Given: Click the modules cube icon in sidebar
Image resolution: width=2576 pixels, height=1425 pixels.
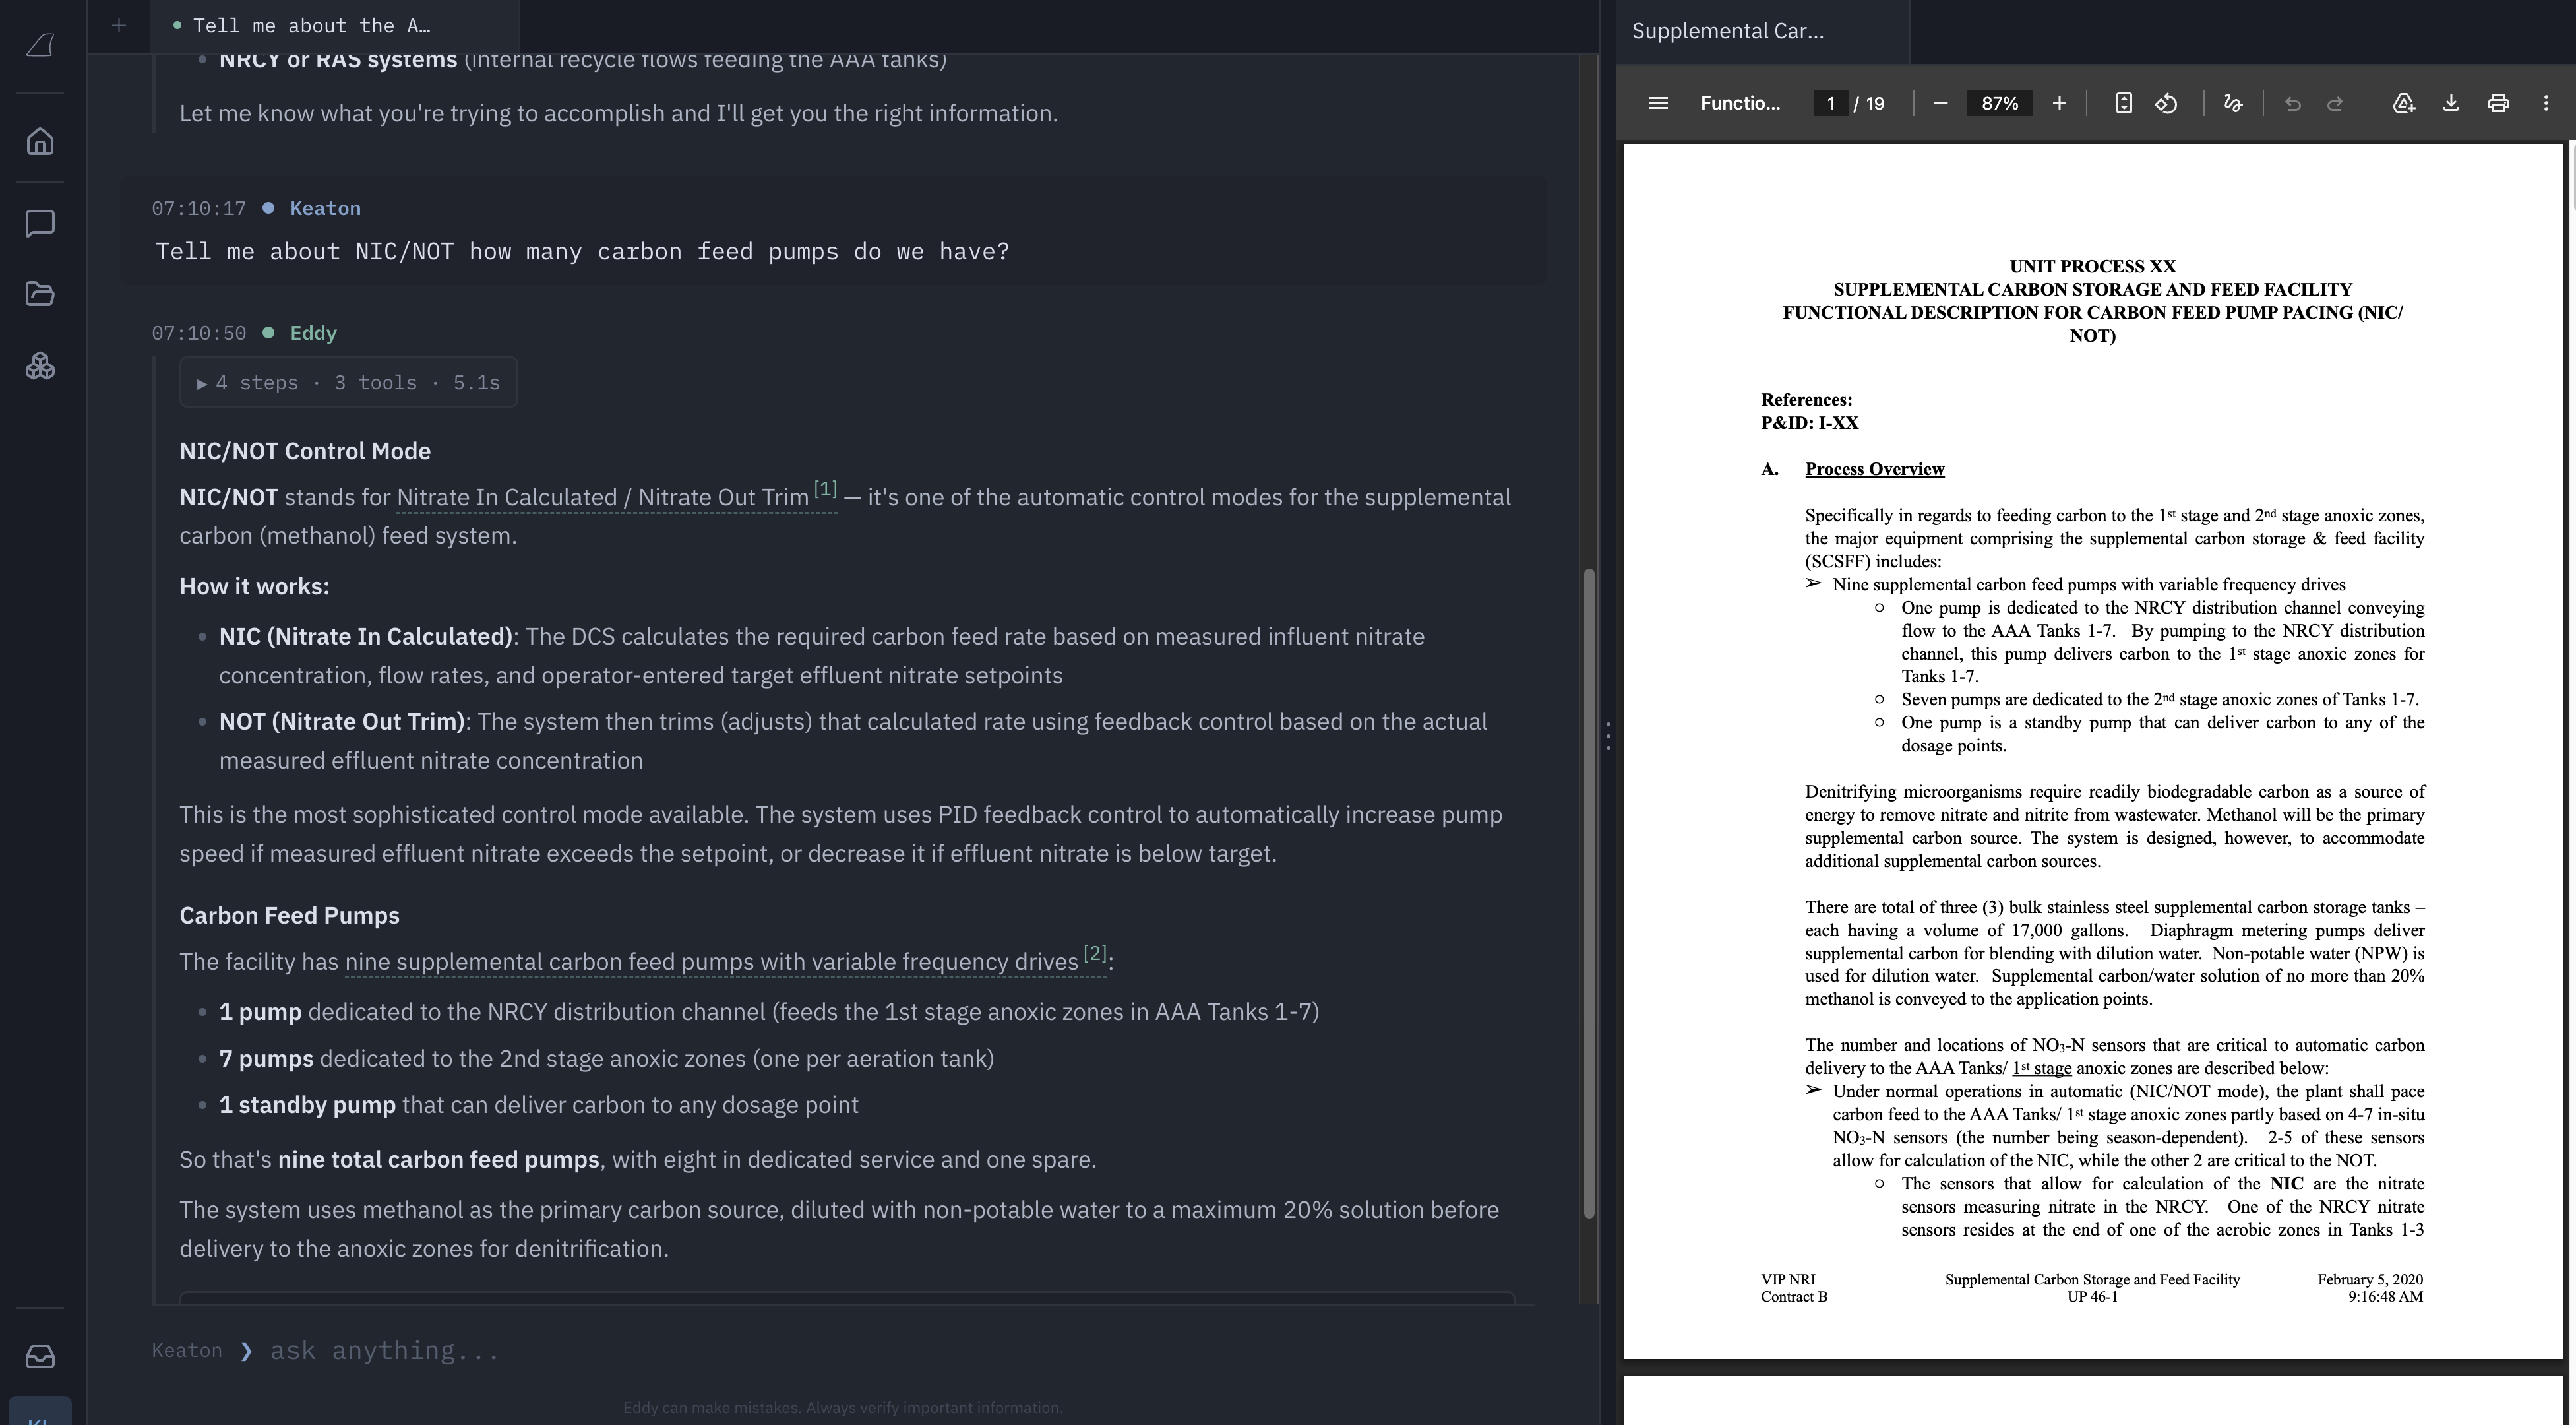Looking at the screenshot, I should (40, 366).
